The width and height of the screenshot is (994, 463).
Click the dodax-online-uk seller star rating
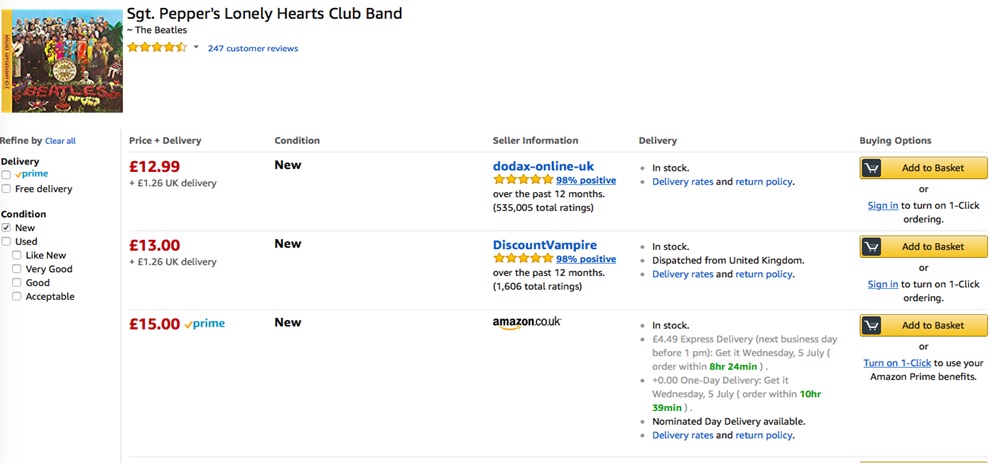pyautogui.click(x=523, y=180)
